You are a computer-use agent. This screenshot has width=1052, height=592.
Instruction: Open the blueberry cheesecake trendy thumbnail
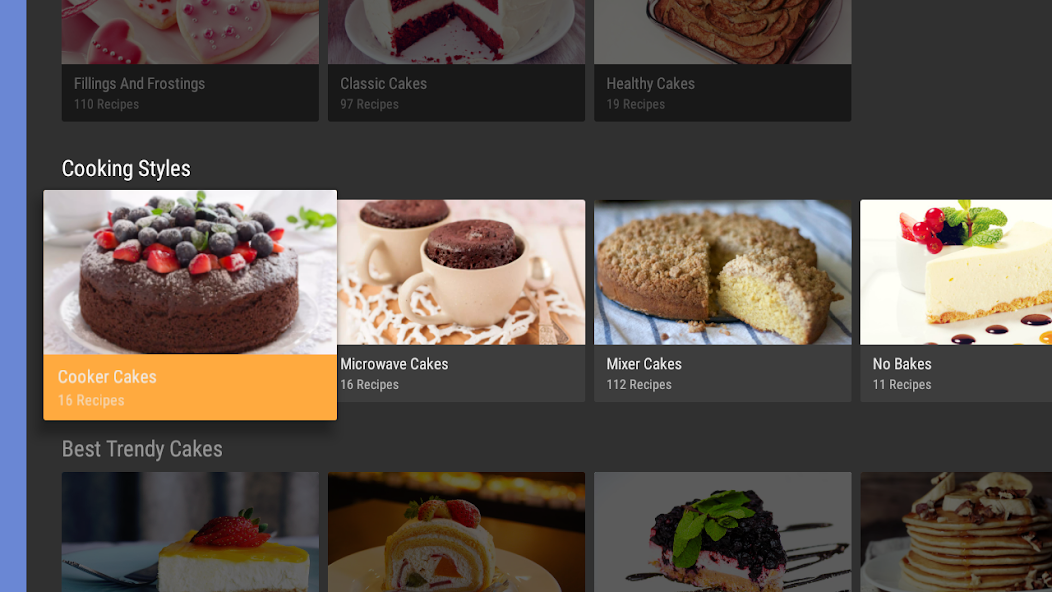pos(723,532)
